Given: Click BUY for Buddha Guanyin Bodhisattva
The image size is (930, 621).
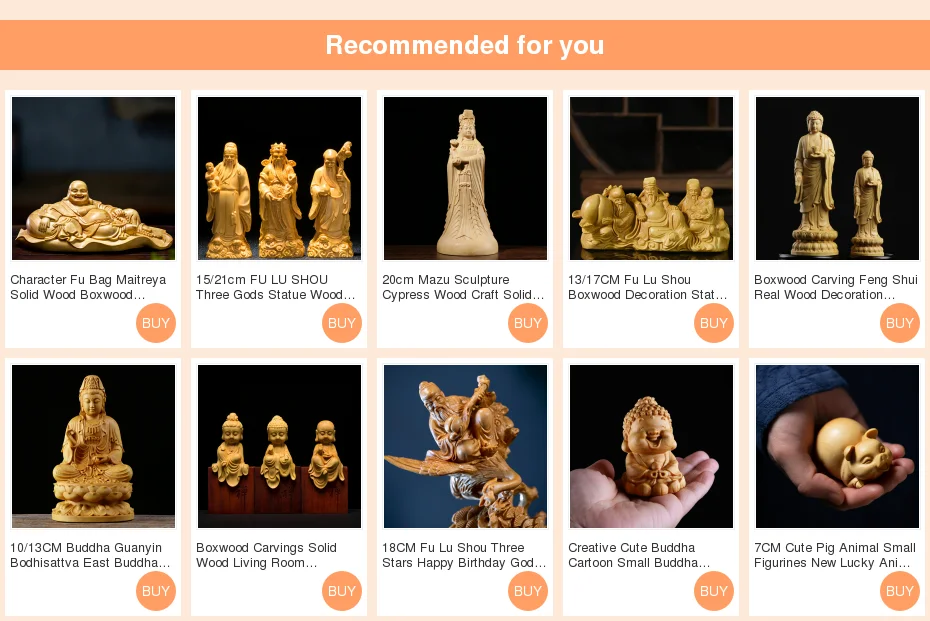Looking at the screenshot, I should 156,591.
